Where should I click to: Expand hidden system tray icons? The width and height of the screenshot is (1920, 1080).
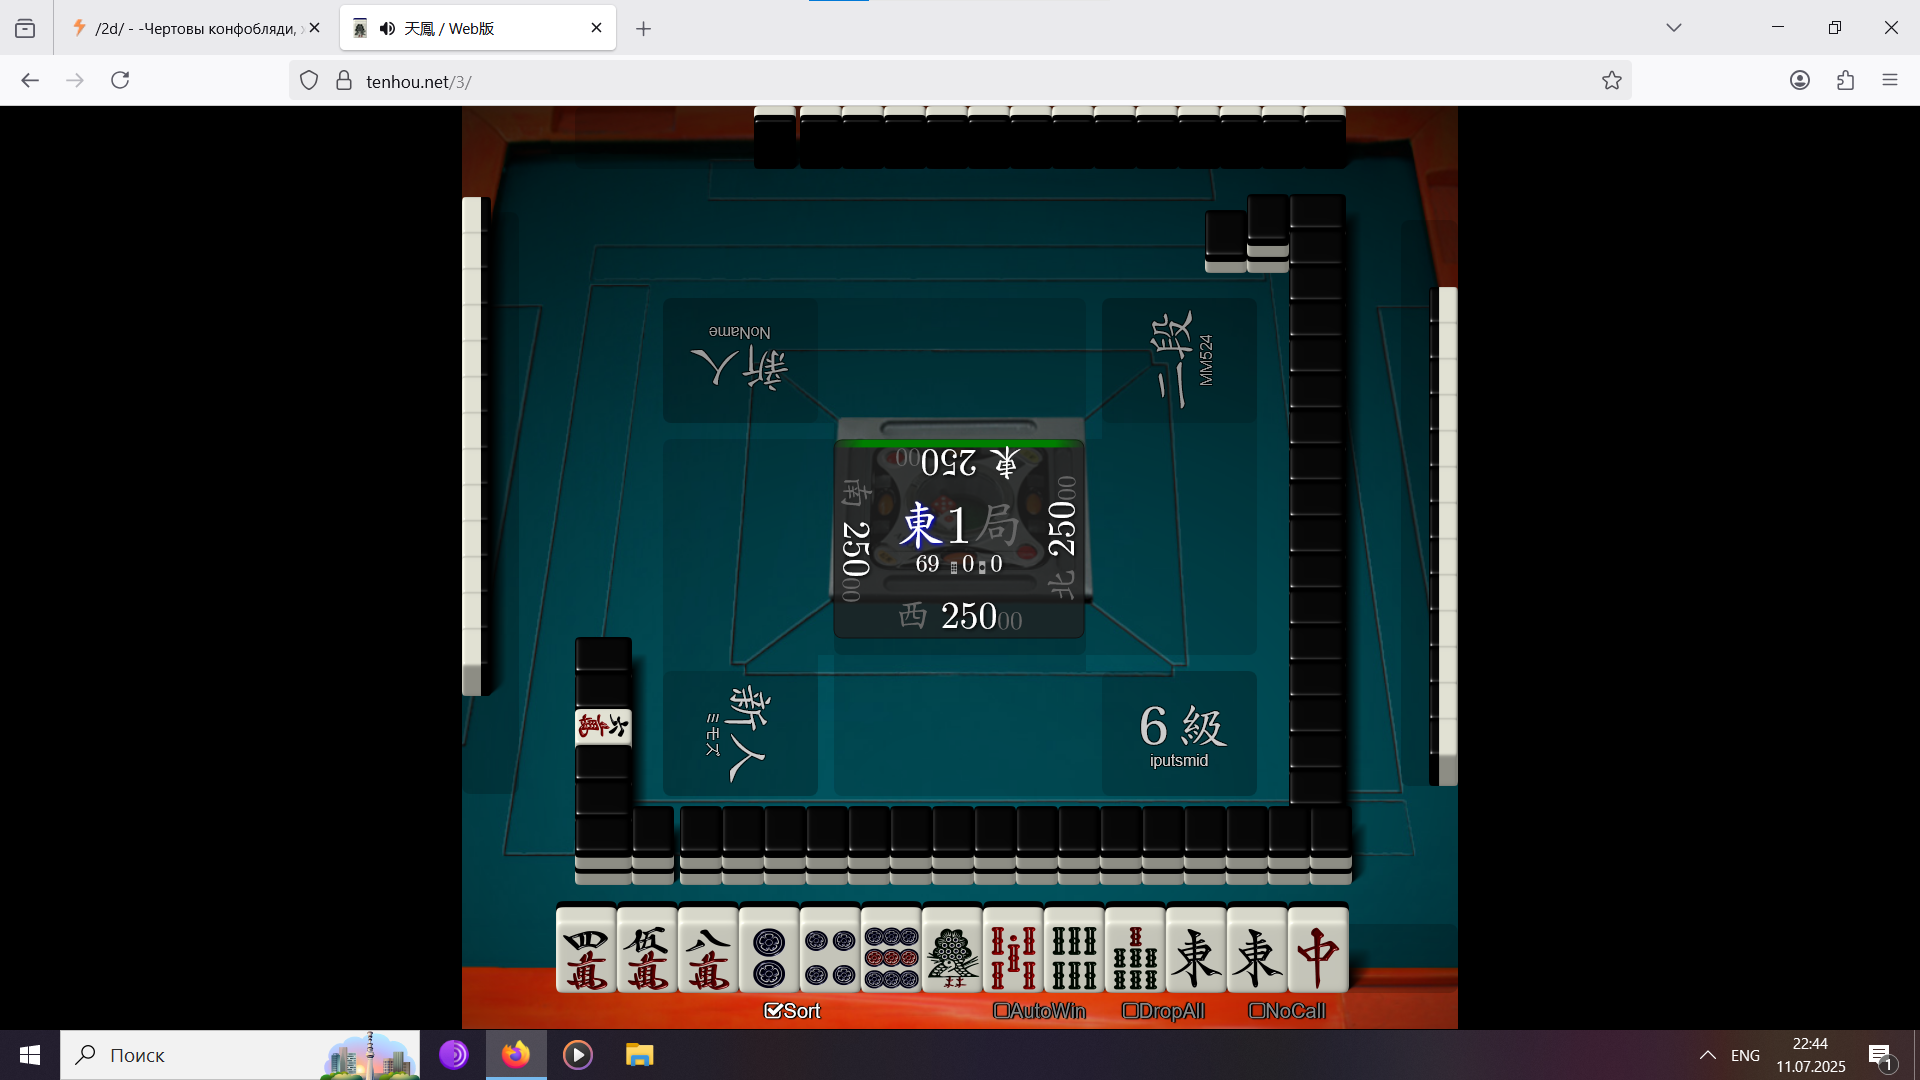click(1707, 1055)
